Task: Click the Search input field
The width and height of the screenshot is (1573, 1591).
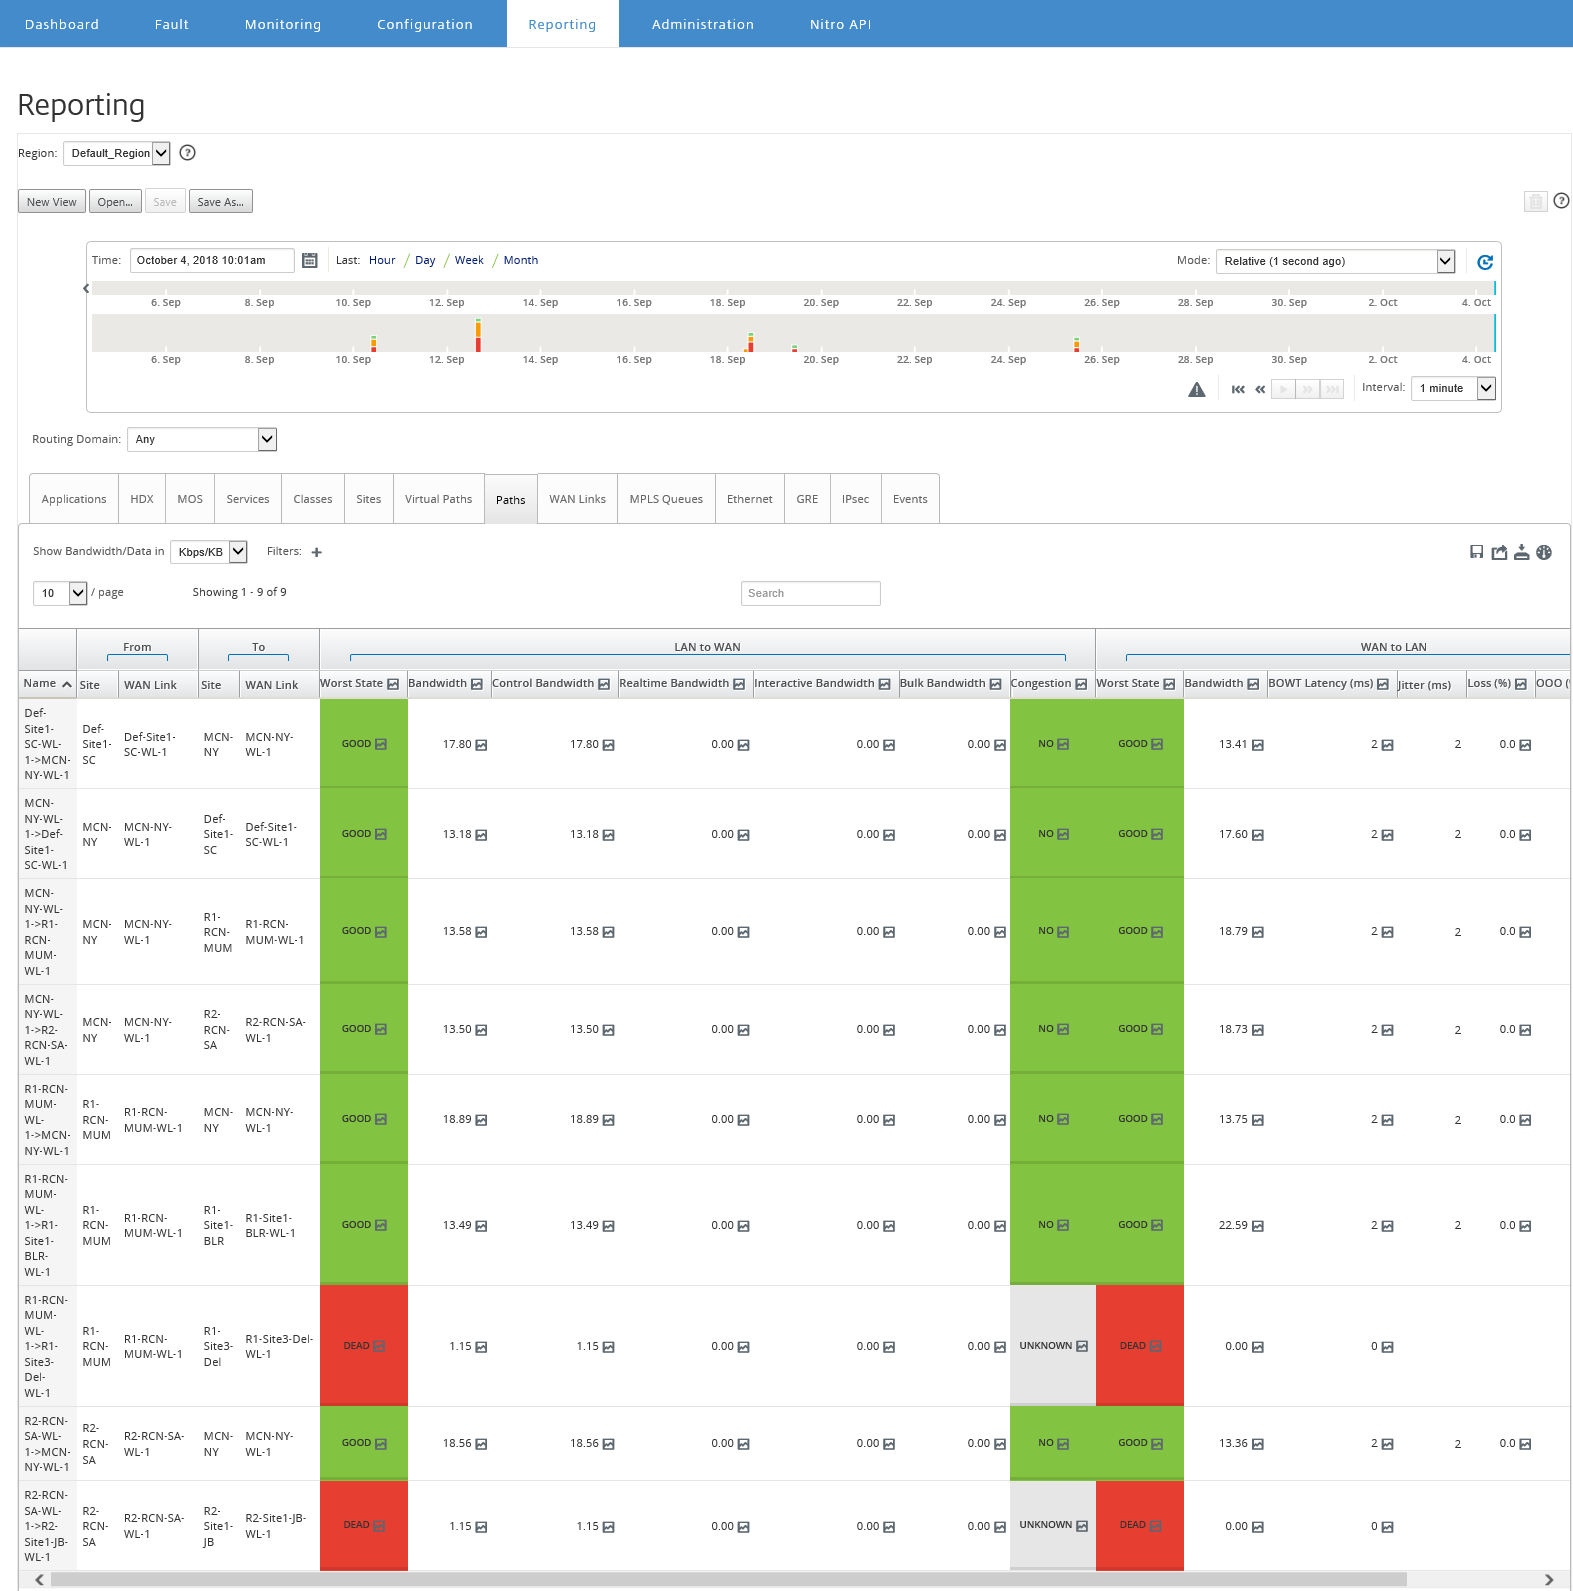Action: [x=811, y=593]
